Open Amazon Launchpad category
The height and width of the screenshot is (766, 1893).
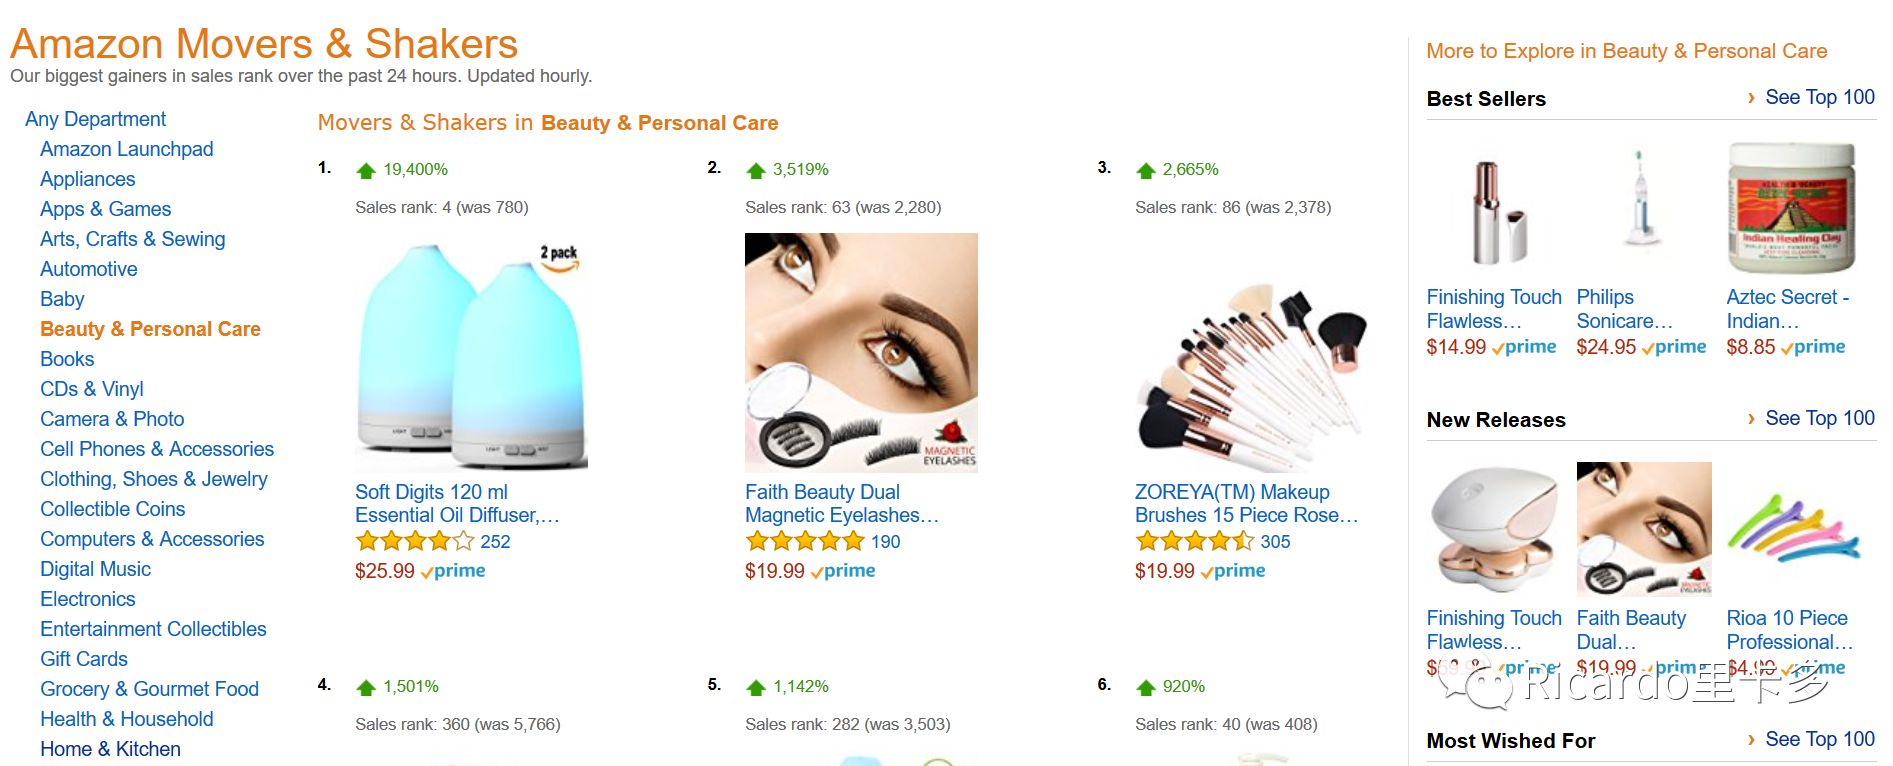[x=127, y=149]
